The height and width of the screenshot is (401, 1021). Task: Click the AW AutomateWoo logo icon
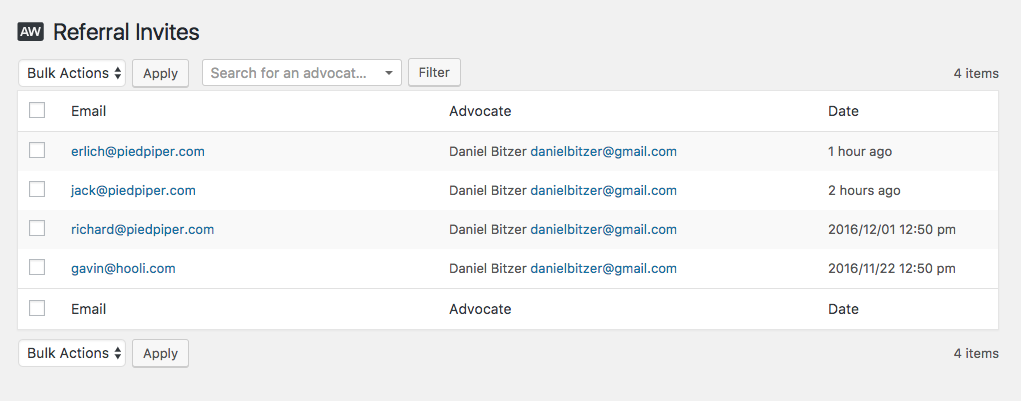(x=30, y=32)
